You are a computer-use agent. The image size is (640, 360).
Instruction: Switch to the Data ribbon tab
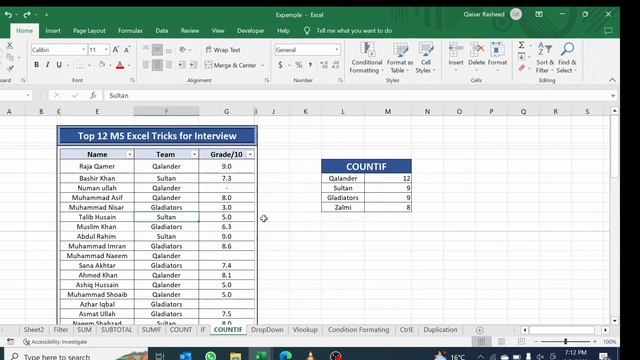click(162, 31)
